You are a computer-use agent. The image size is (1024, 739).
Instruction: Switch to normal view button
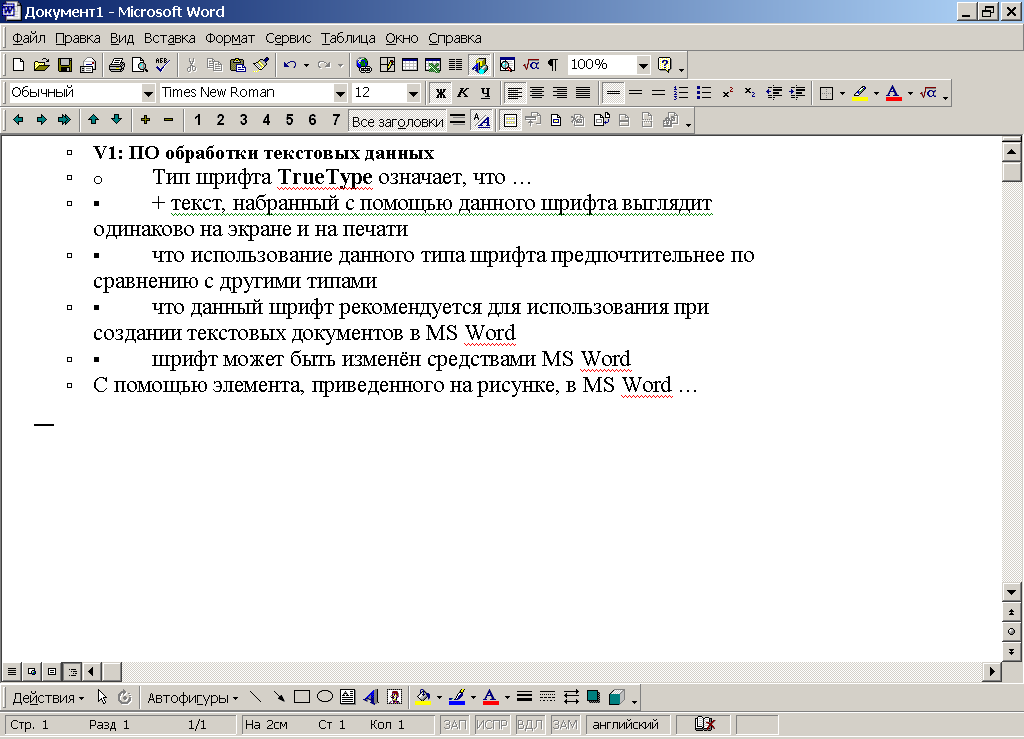pyautogui.click(x=12, y=671)
